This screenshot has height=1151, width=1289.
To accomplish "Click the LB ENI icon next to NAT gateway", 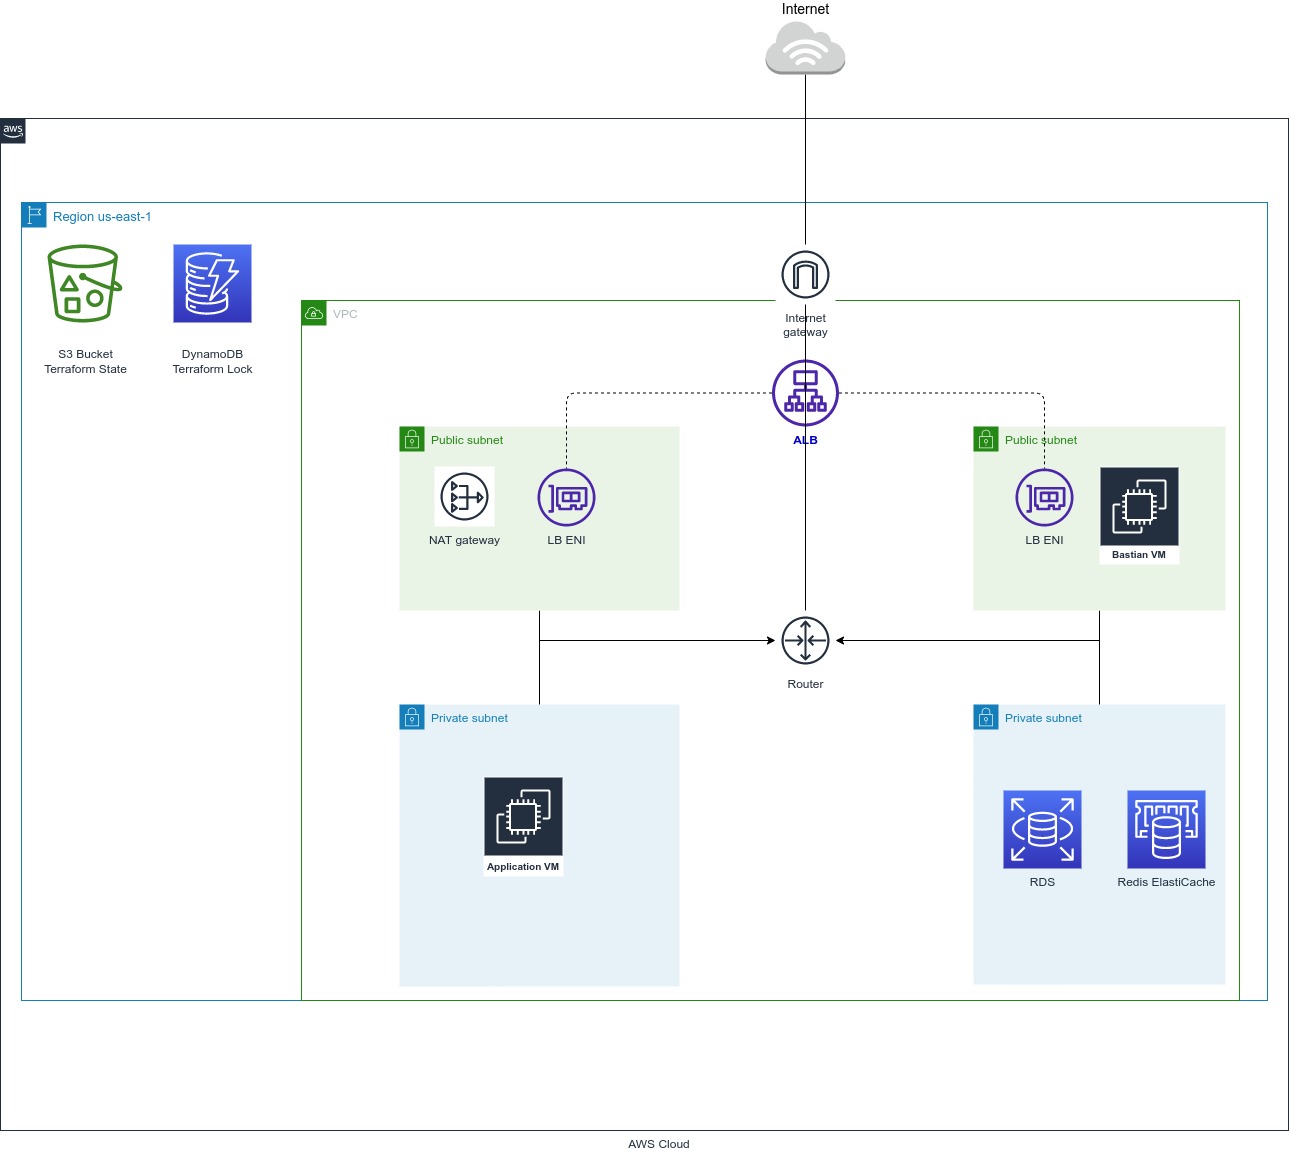I will 566,497.
